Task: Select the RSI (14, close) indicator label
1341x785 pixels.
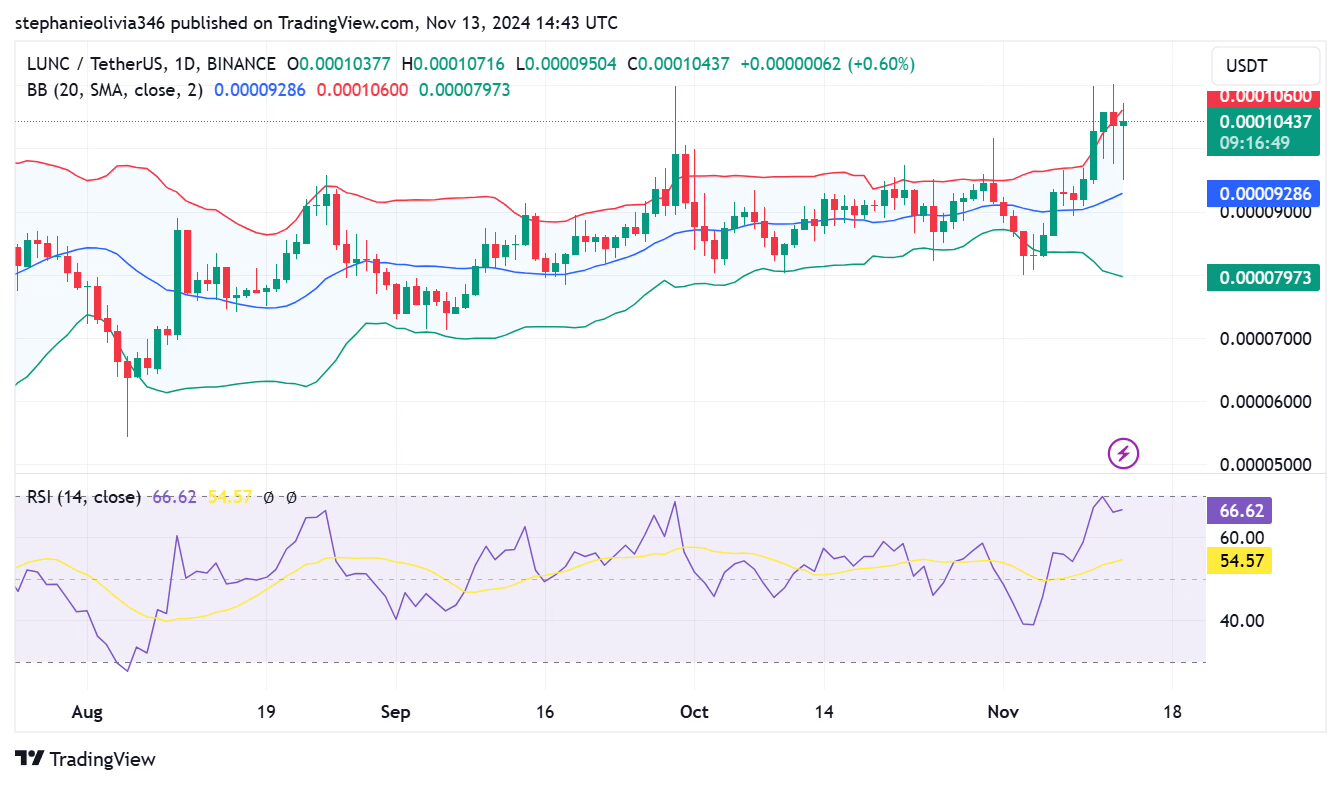Action: coord(84,497)
